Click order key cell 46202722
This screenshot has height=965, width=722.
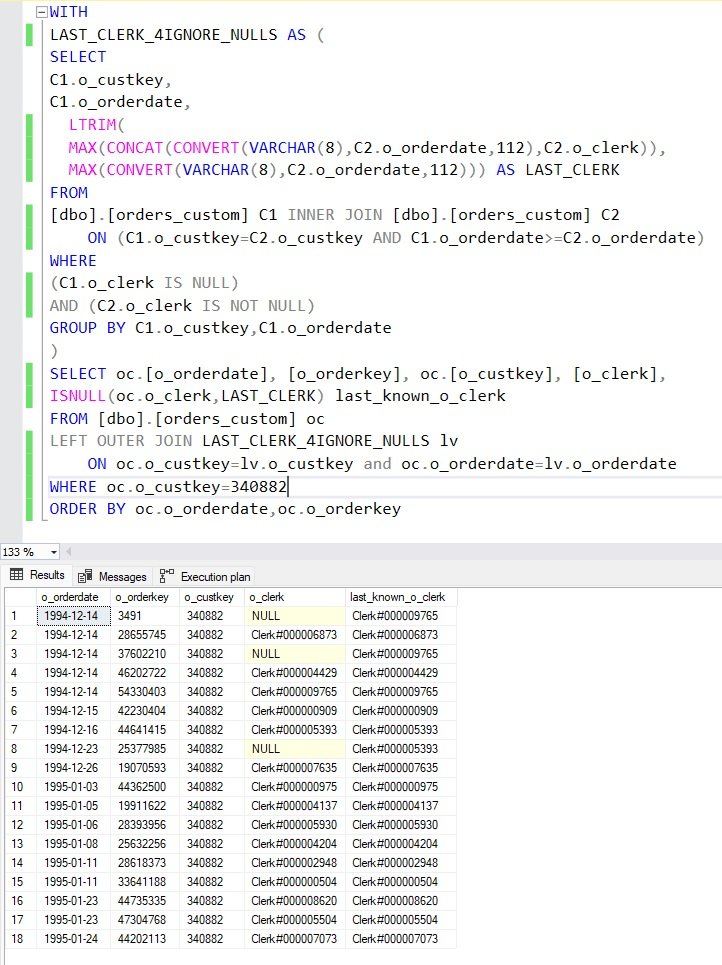tap(145, 673)
